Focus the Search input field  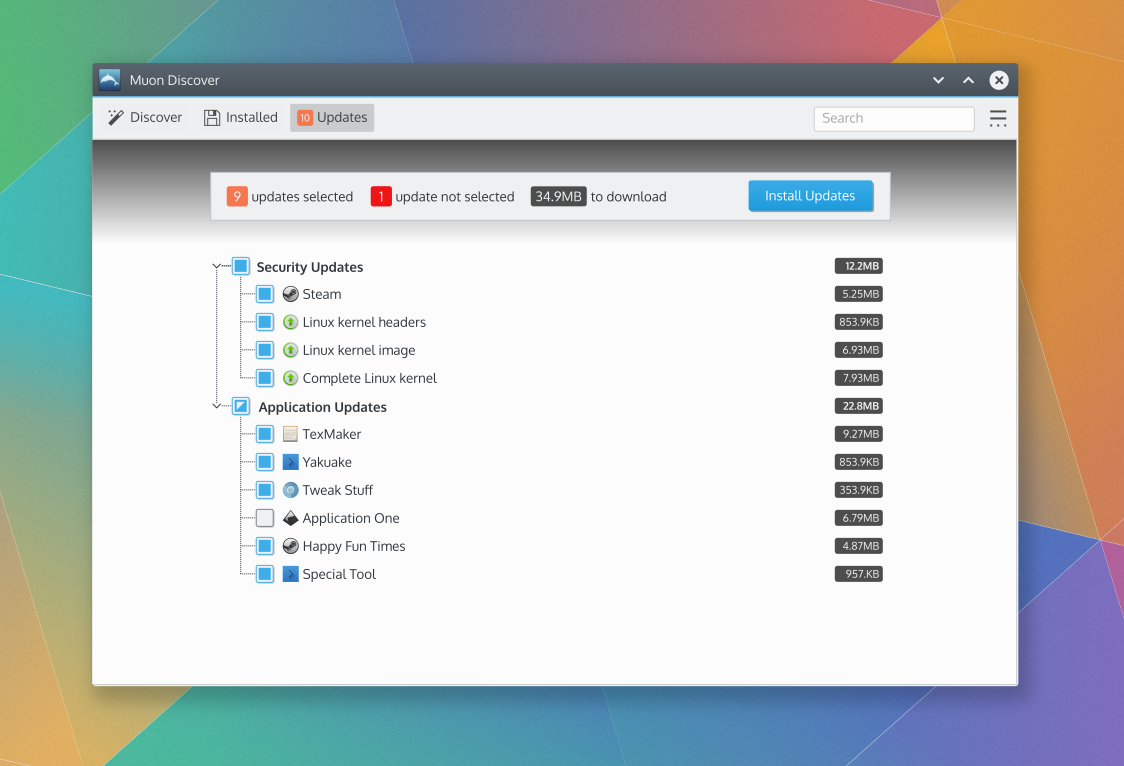coord(893,118)
